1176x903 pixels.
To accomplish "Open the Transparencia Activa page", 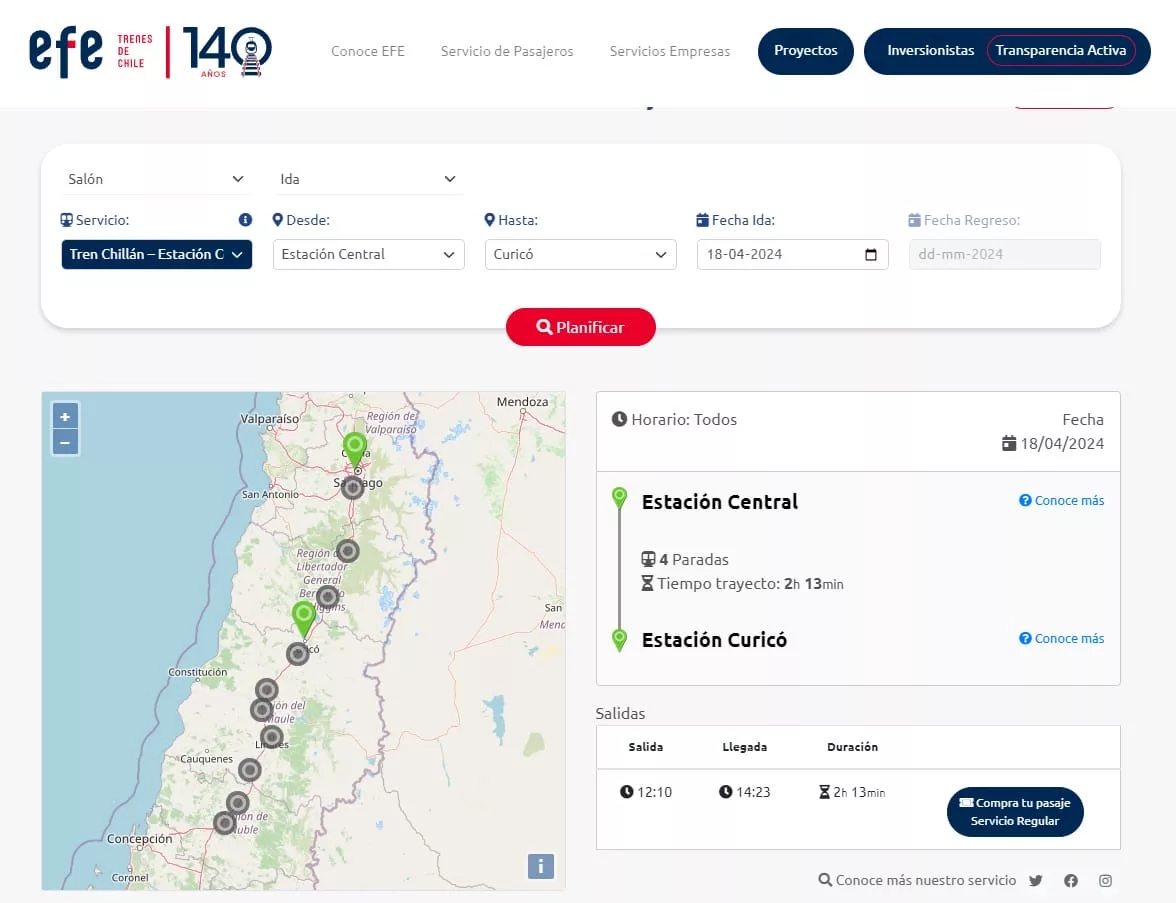I will click(x=1060, y=51).
